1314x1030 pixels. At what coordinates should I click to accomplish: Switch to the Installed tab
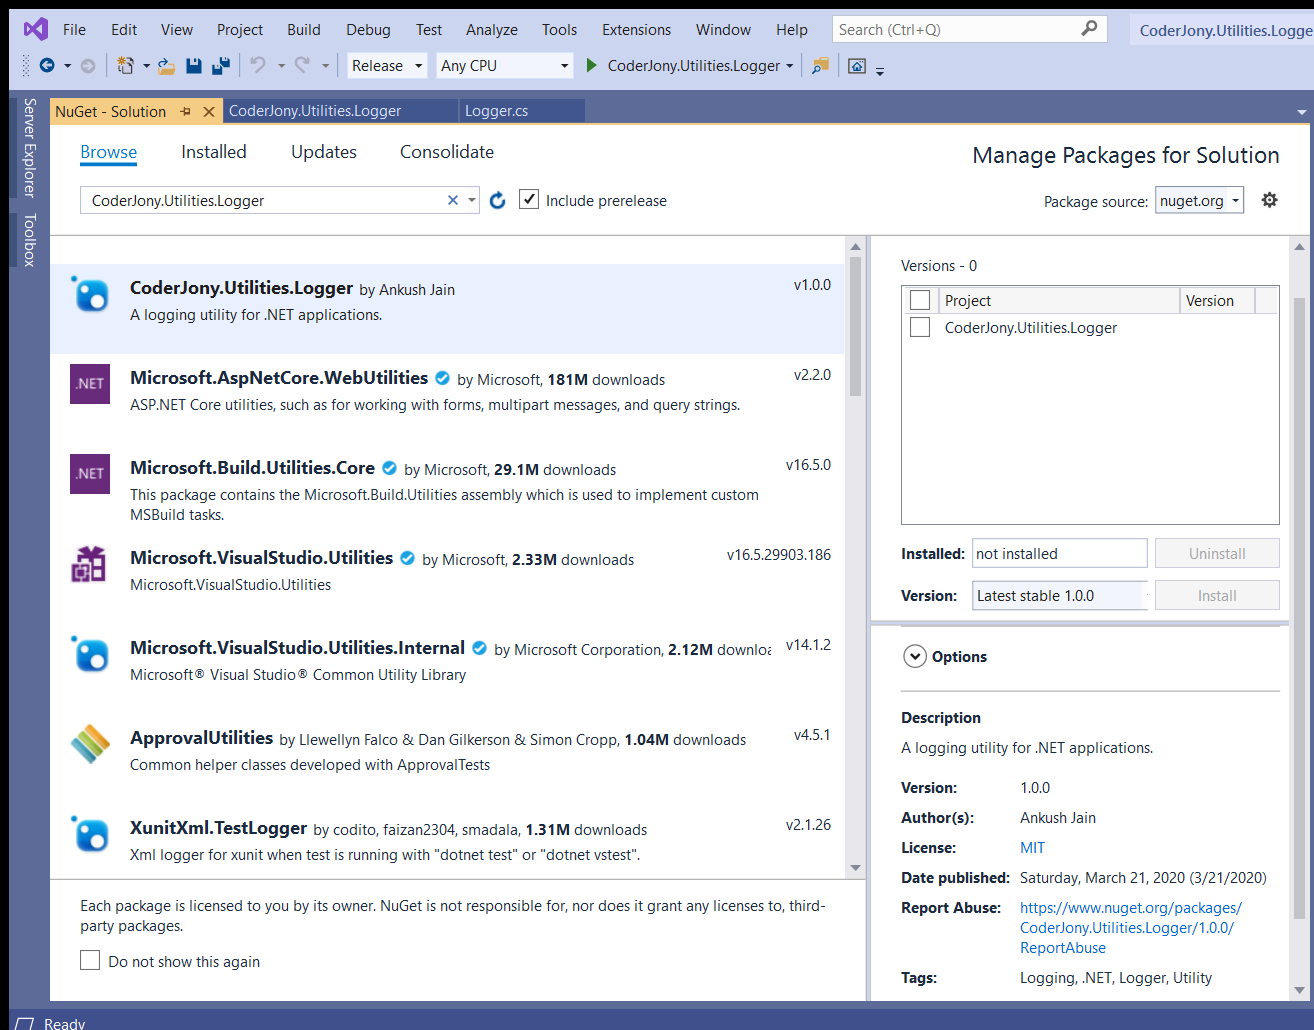(214, 151)
